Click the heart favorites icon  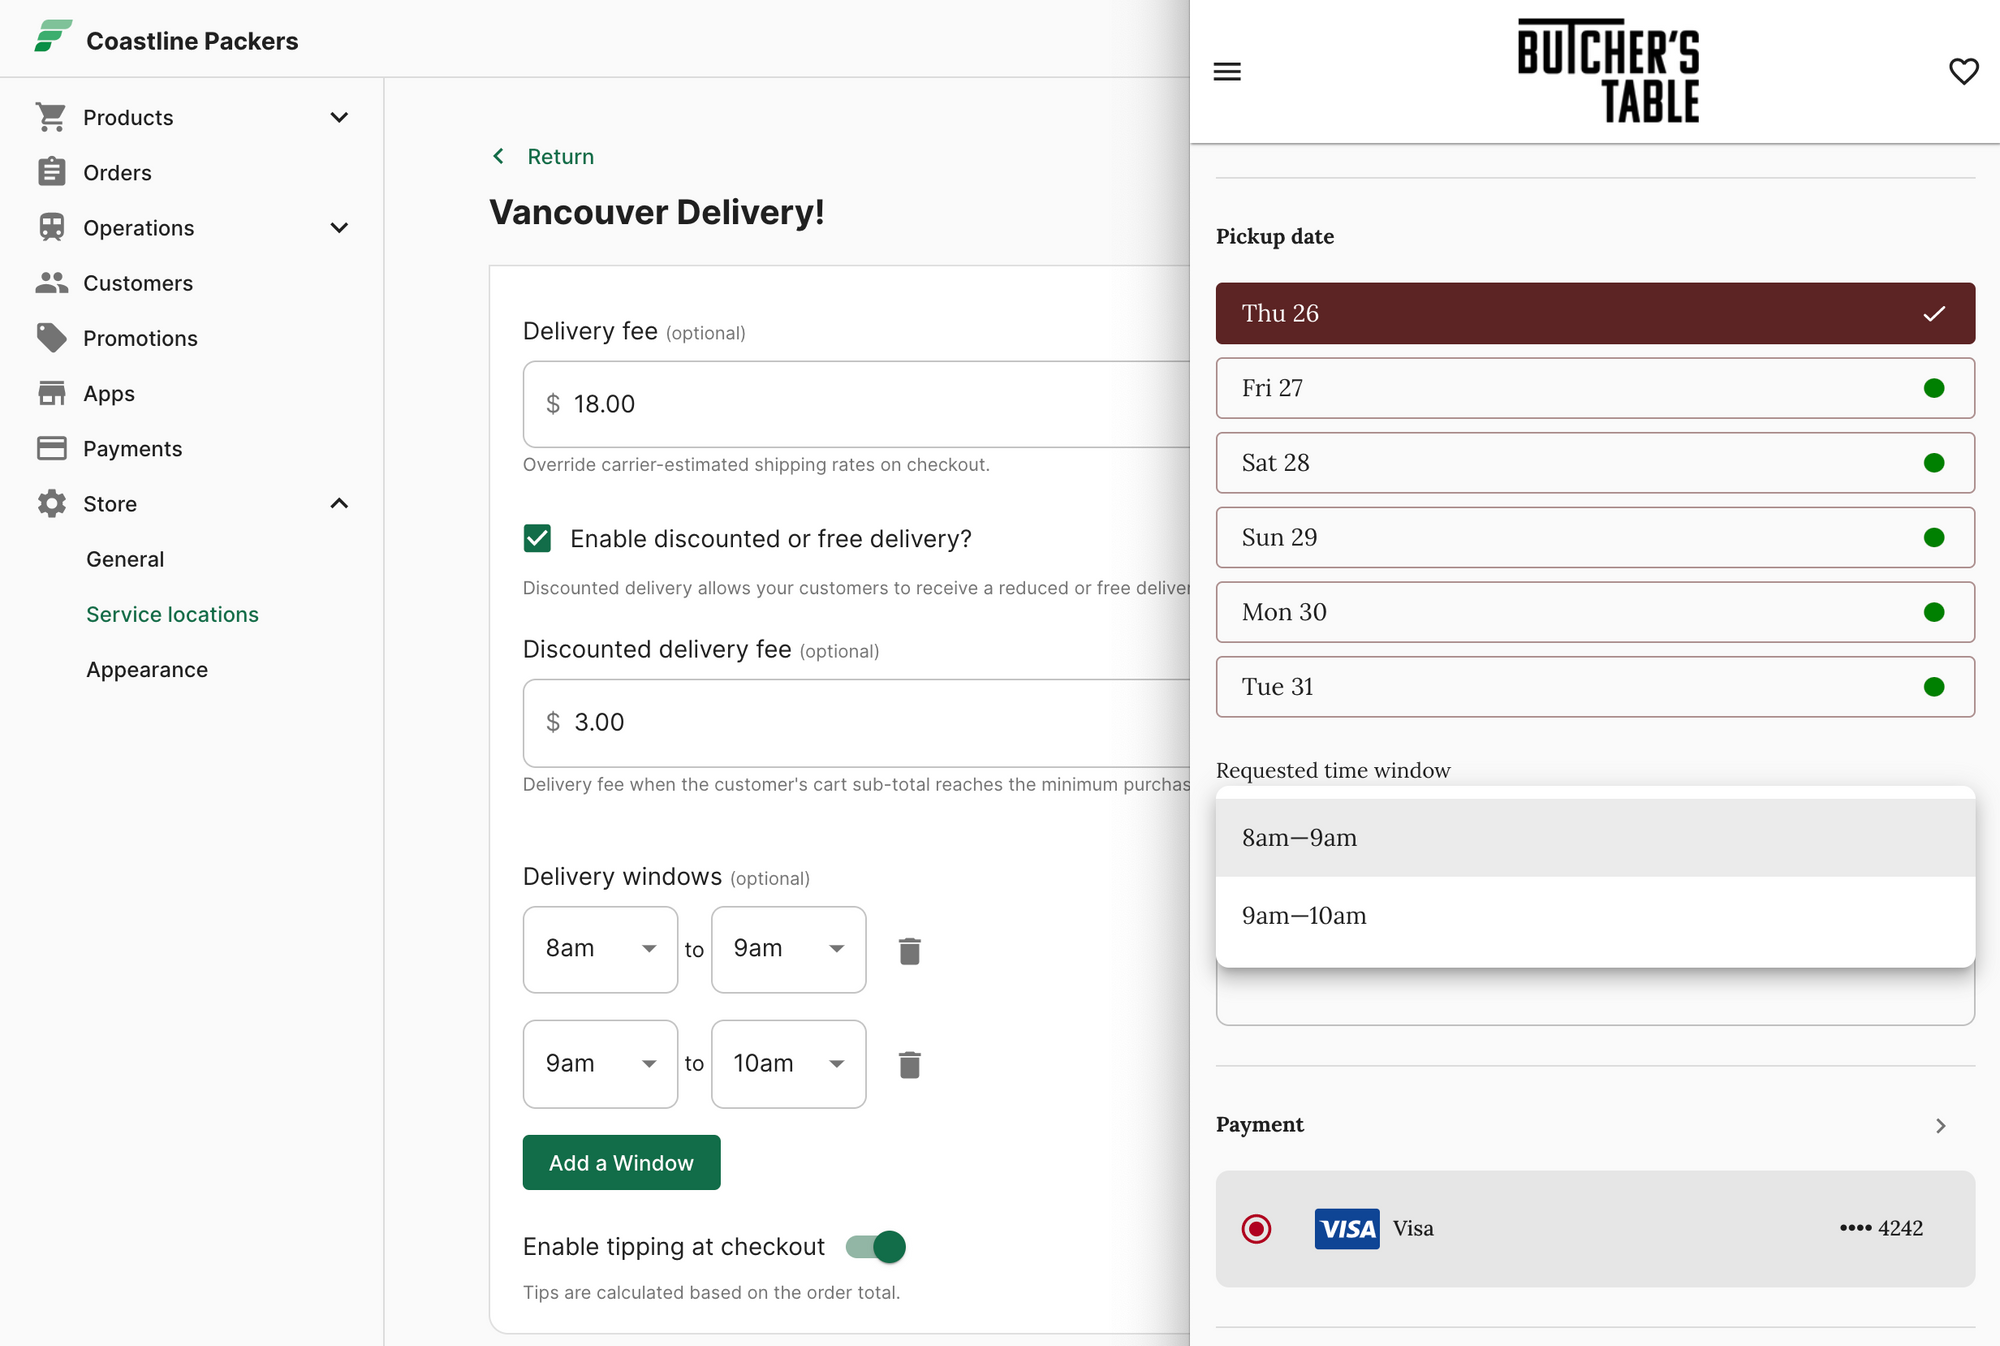[1963, 72]
